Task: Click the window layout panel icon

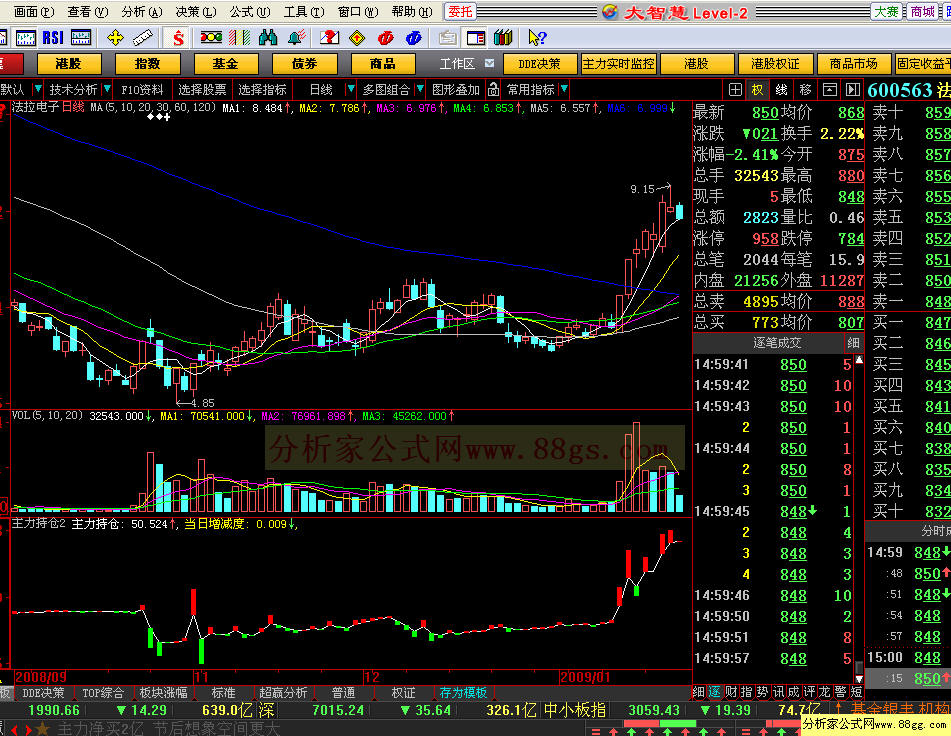Action: click(476, 38)
